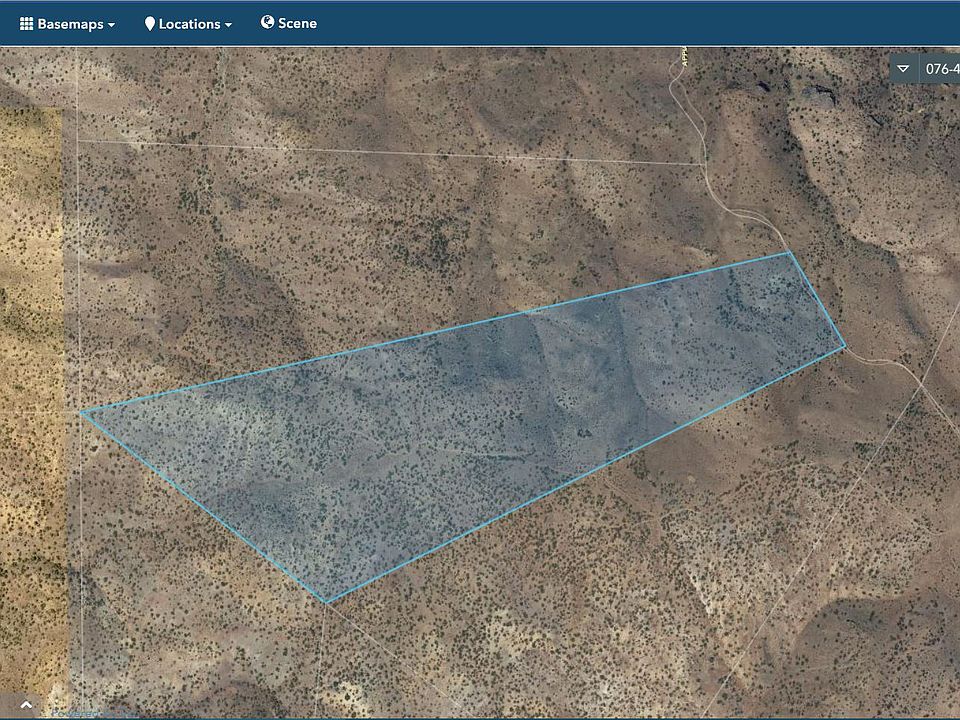The height and width of the screenshot is (720, 960).
Task: Open the Basemaps dropdown menu
Action: point(68,23)
